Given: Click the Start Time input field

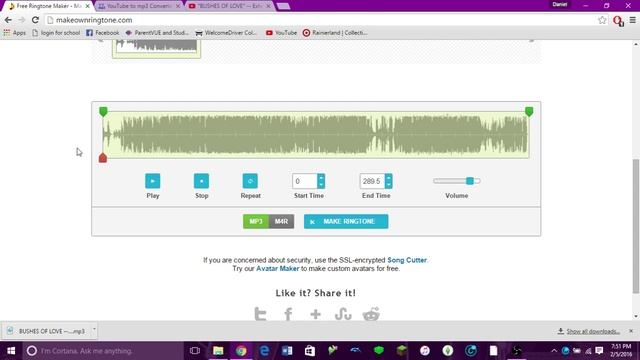Looking at the screenshot, I should pos(304,181).
